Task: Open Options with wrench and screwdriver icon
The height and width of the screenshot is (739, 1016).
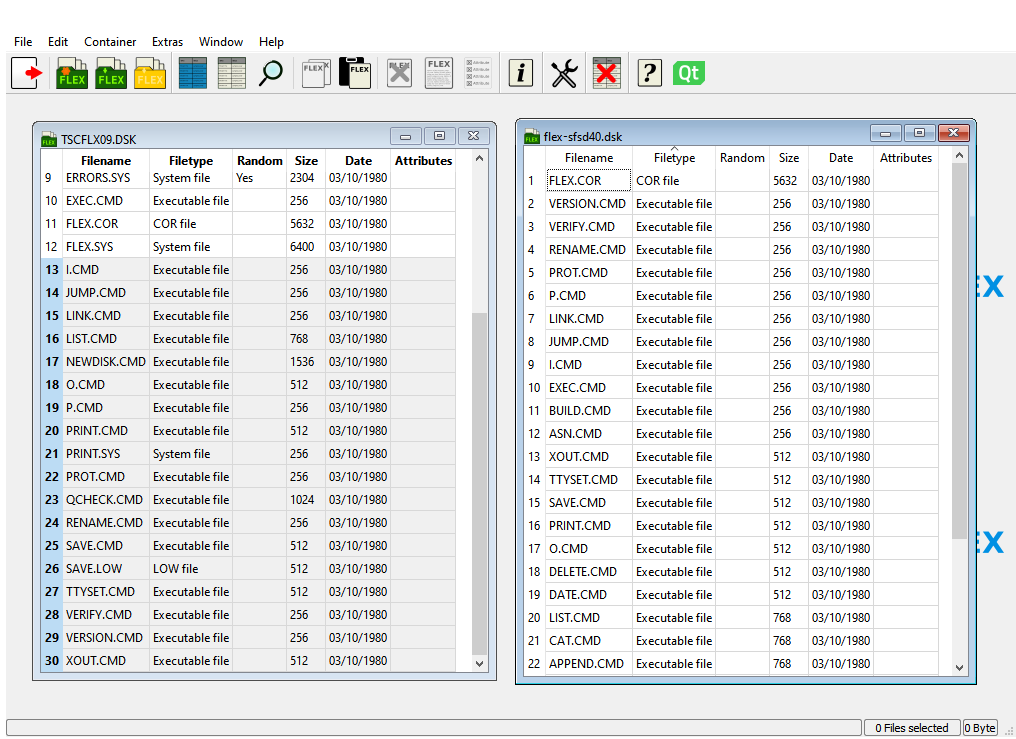Action: 564,73
